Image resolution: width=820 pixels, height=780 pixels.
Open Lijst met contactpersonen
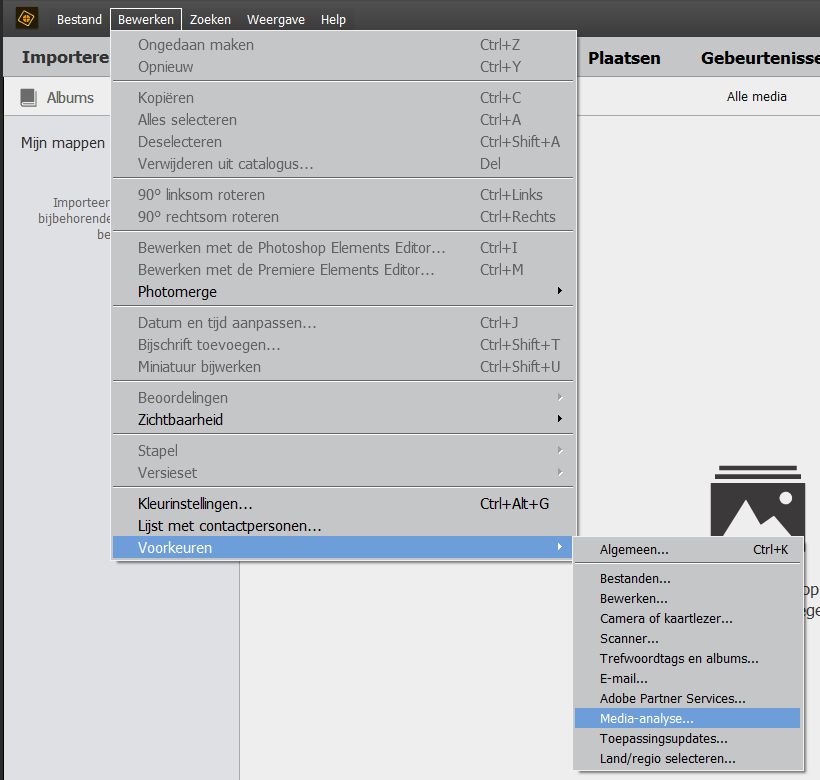click(343, 525)
